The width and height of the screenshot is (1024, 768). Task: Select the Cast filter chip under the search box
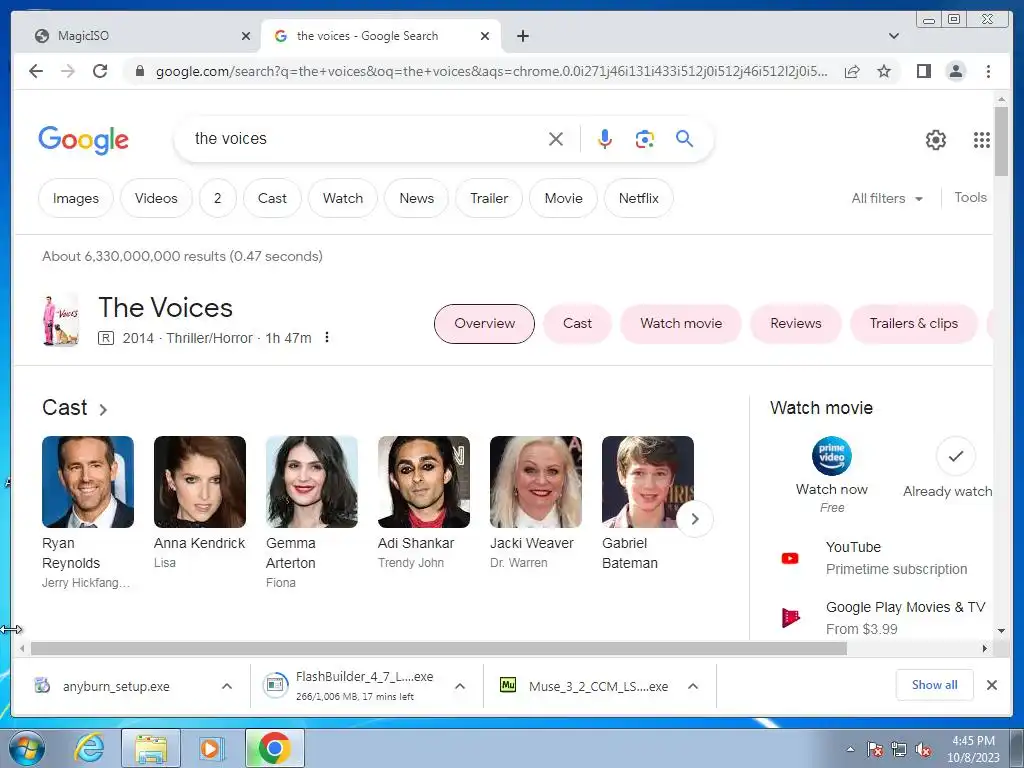click(x=272, y=199)
